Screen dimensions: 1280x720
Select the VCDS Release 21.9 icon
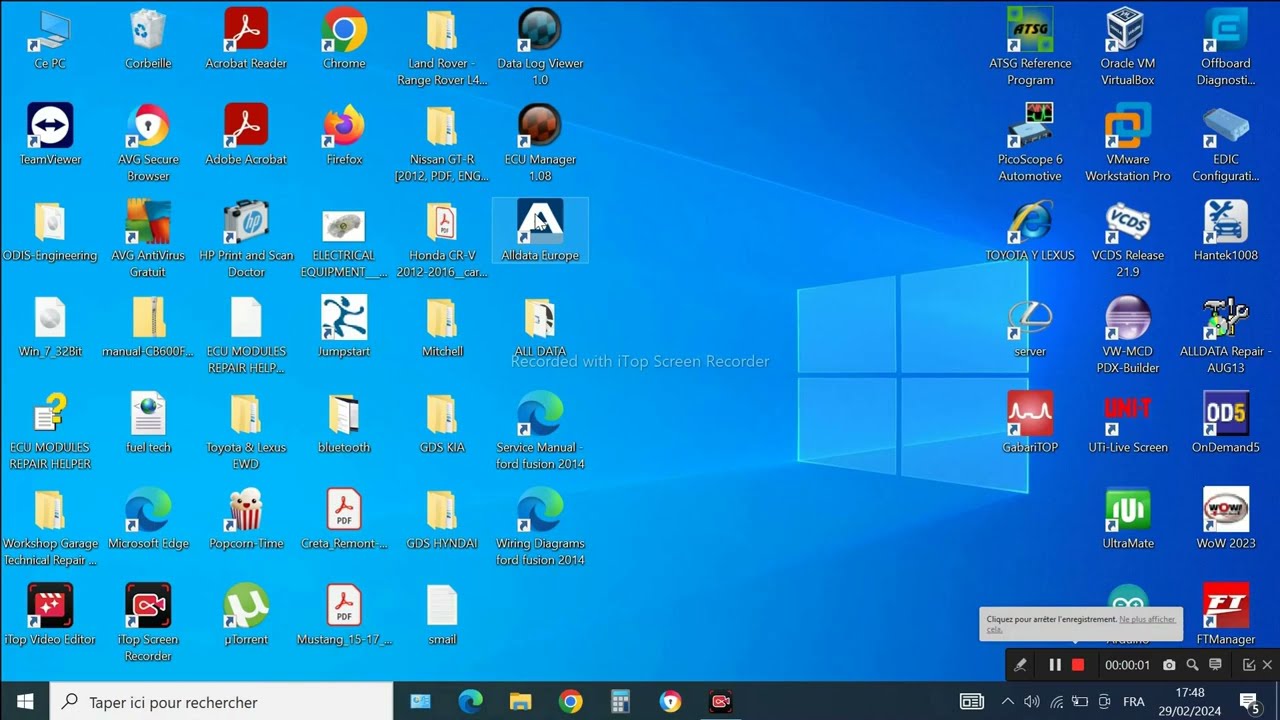pyautogui.click(x=1128, y=239)
